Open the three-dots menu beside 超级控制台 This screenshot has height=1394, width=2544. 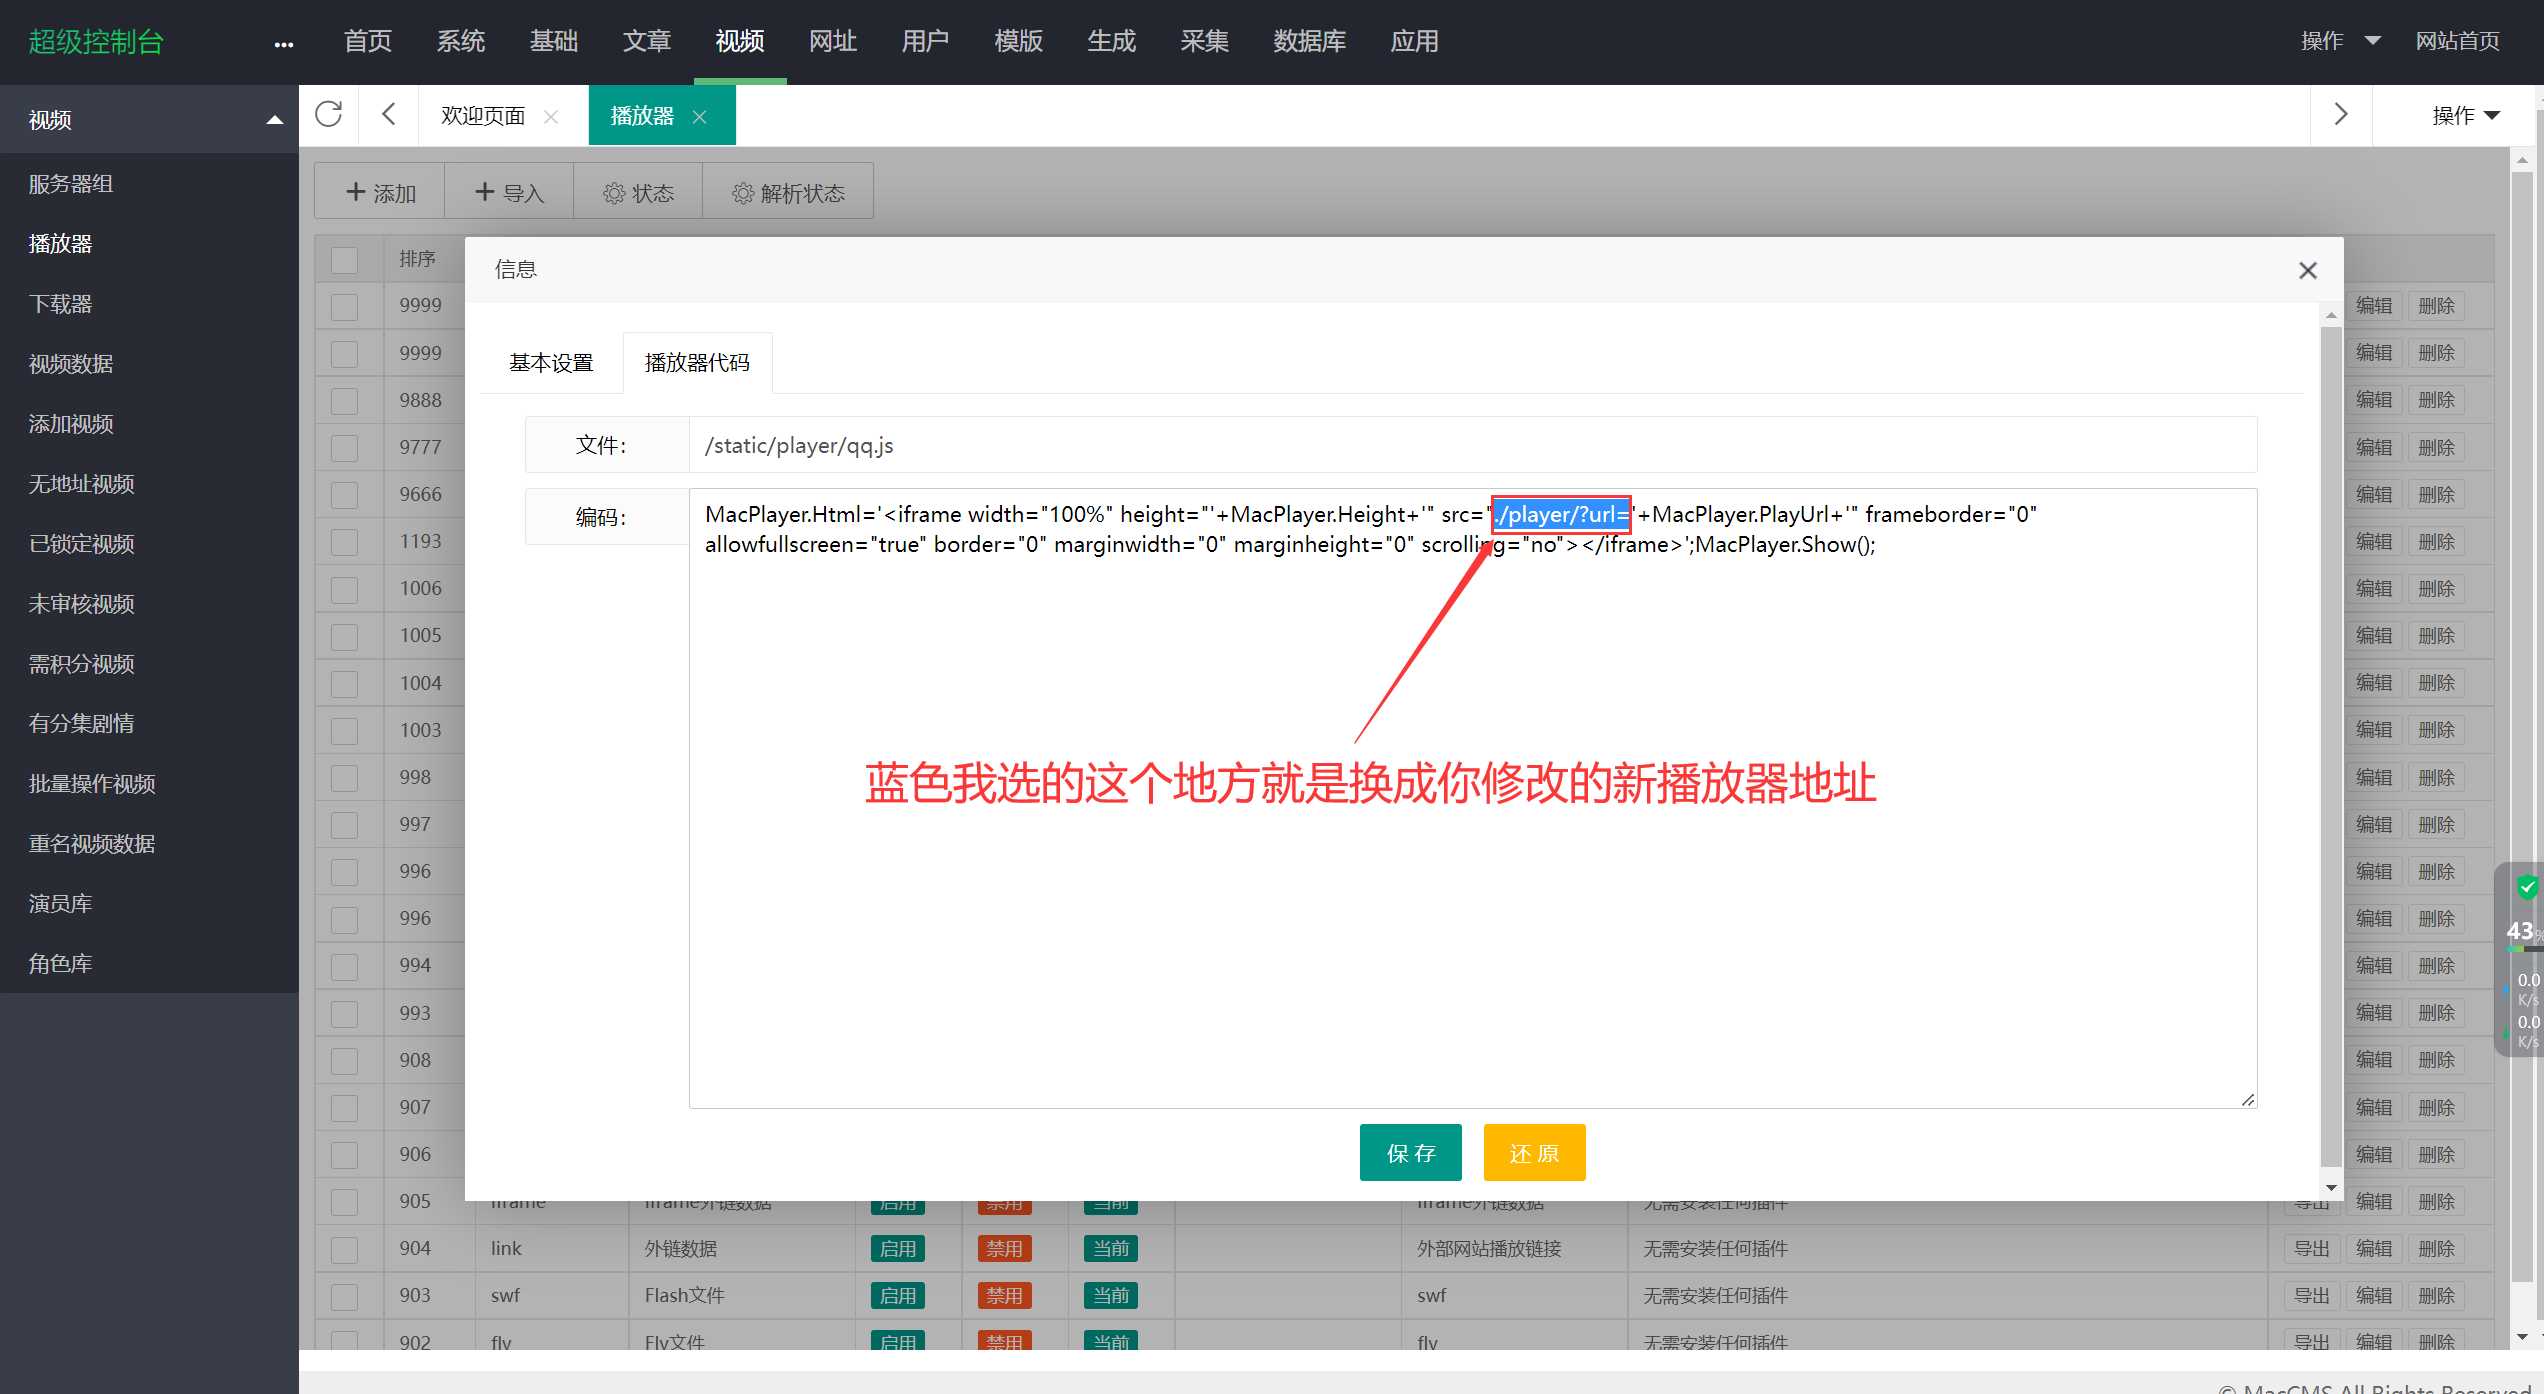pos(284,44)
